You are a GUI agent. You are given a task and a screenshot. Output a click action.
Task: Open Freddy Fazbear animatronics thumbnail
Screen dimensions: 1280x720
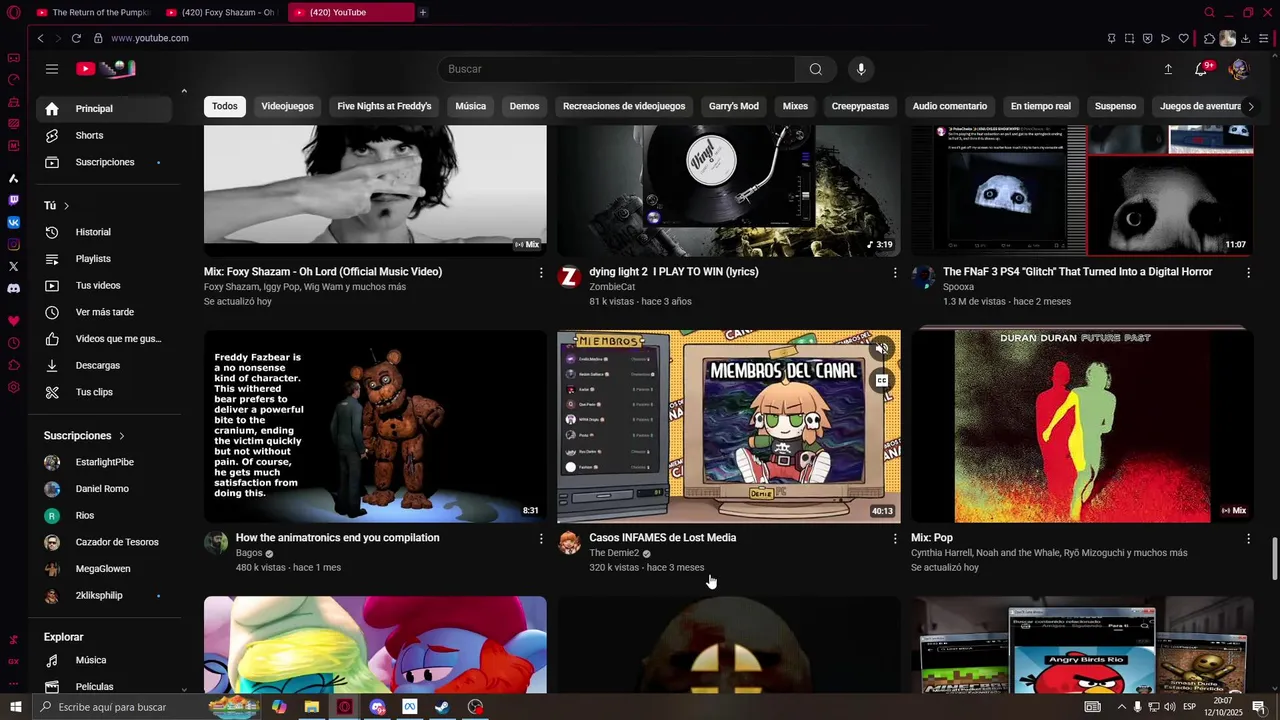[x=375, y=426]
